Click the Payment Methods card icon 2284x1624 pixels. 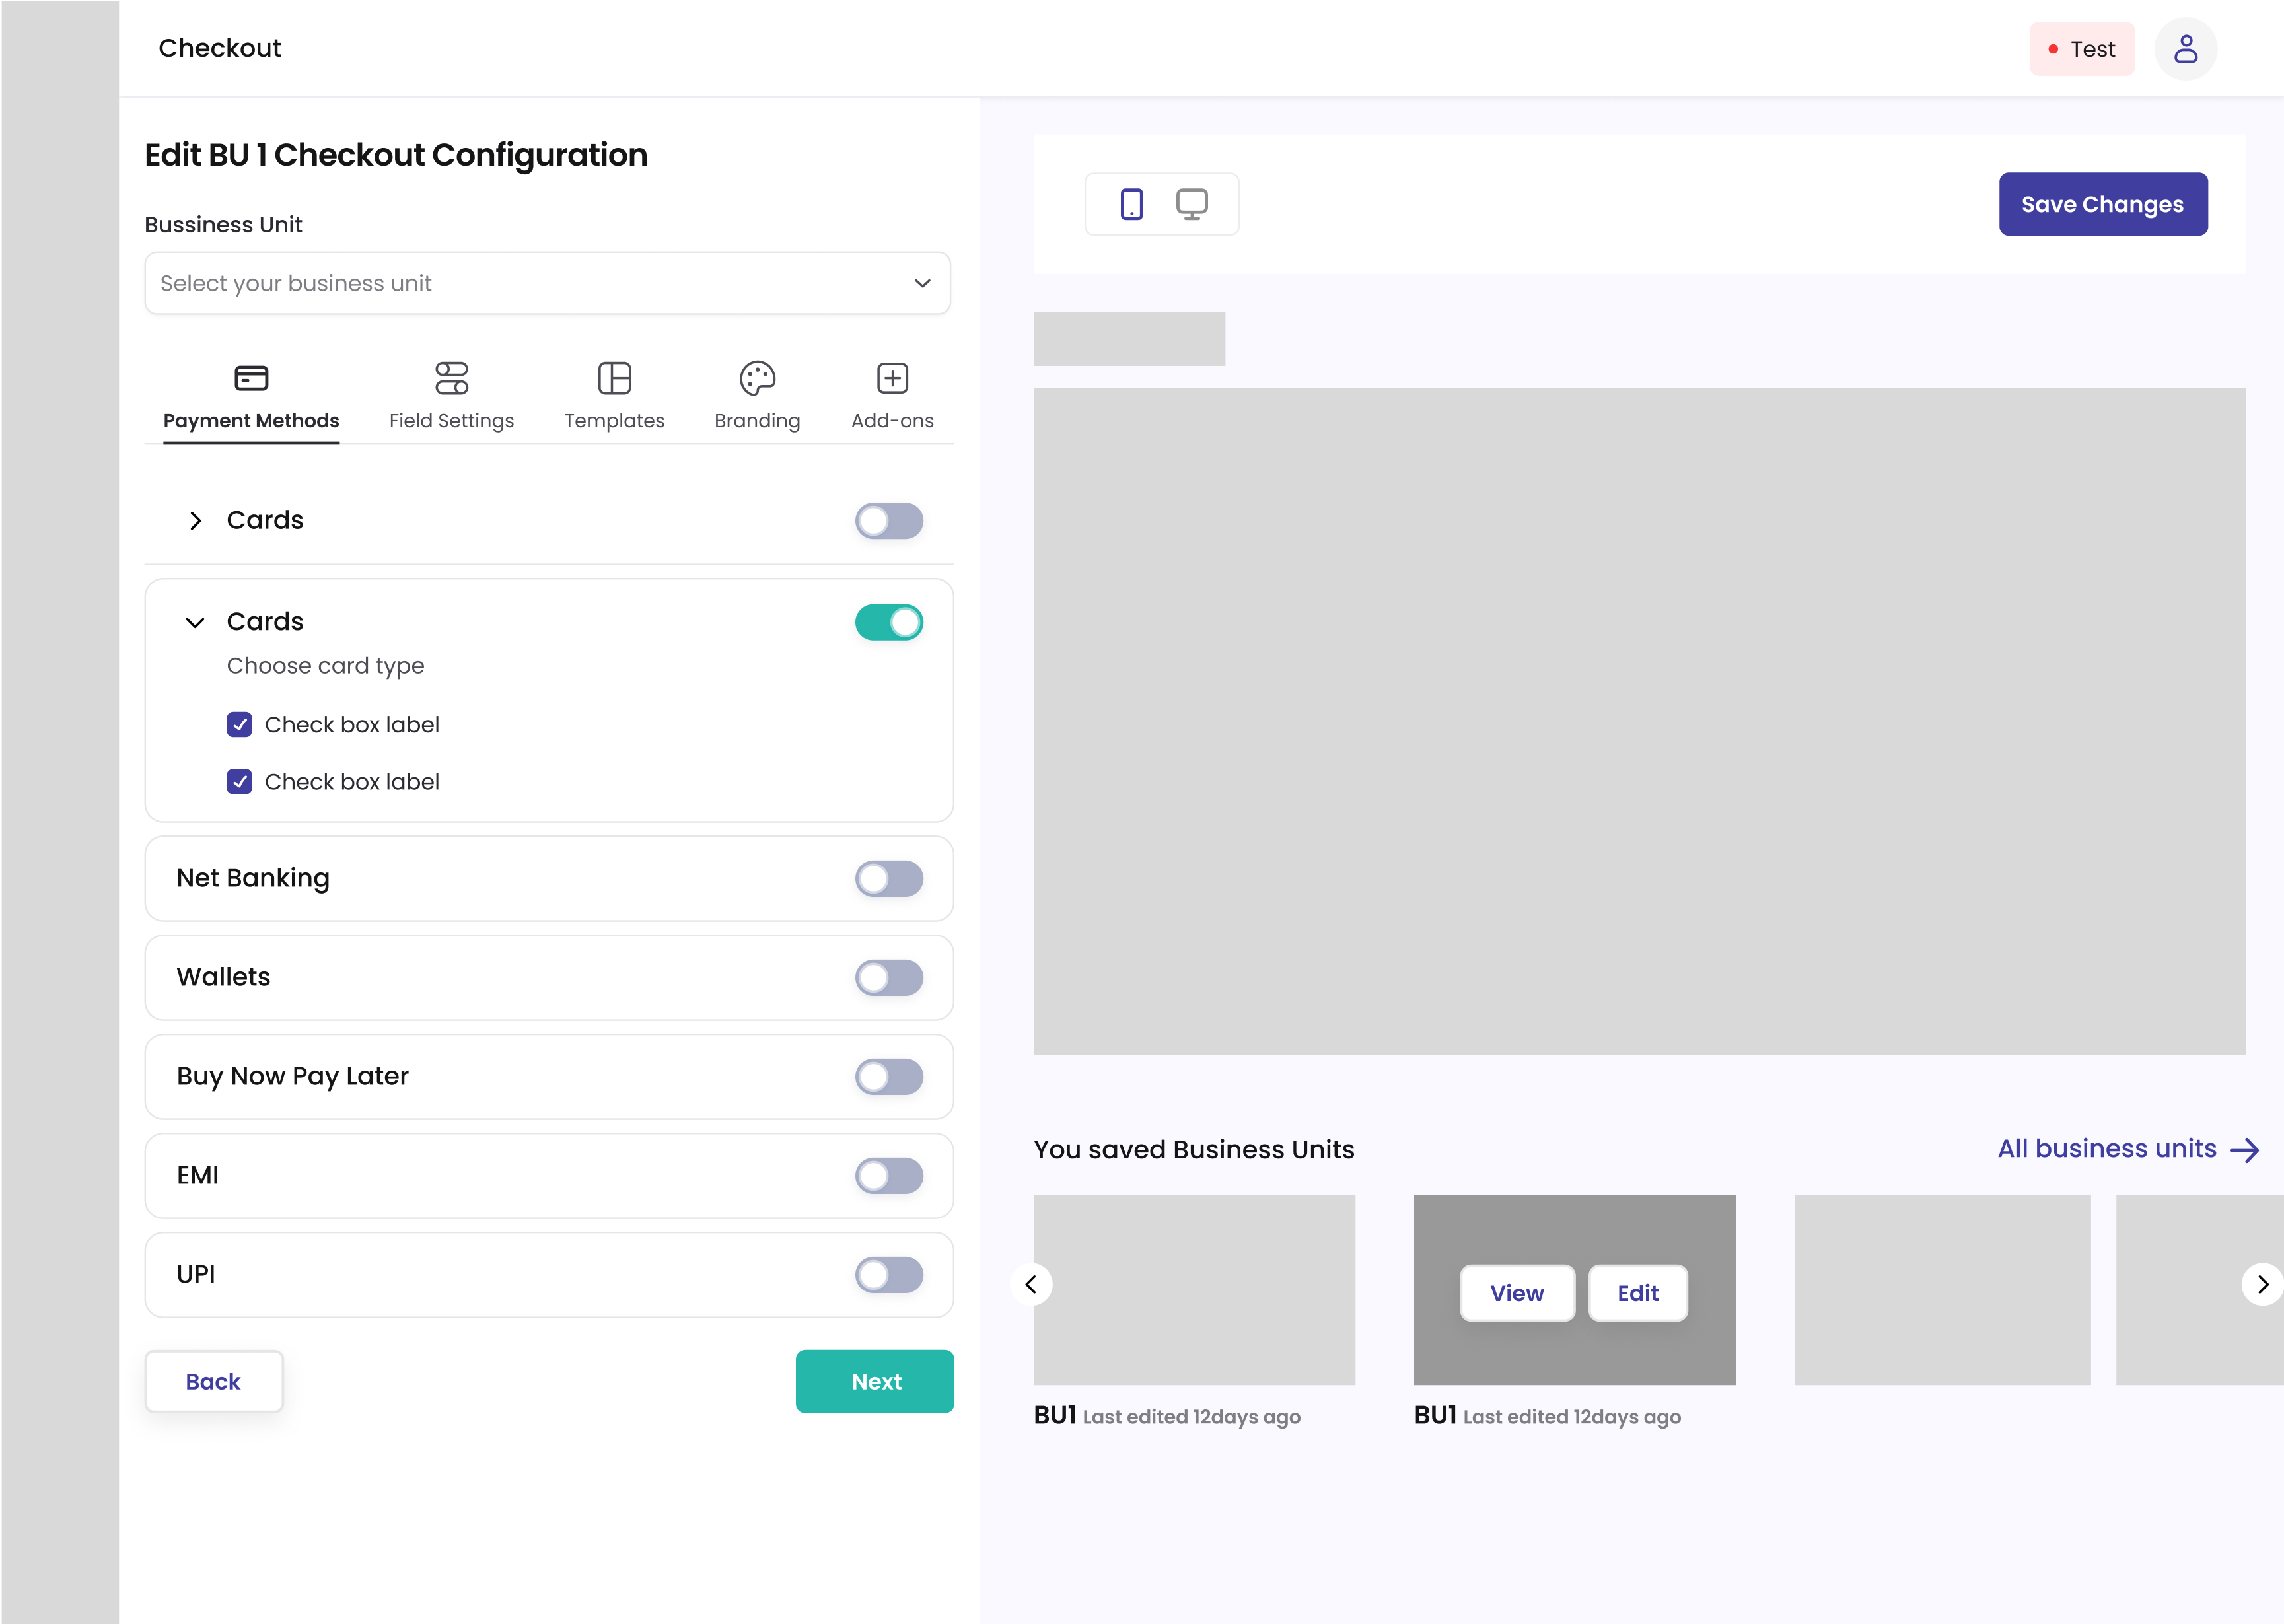[251, 378]
